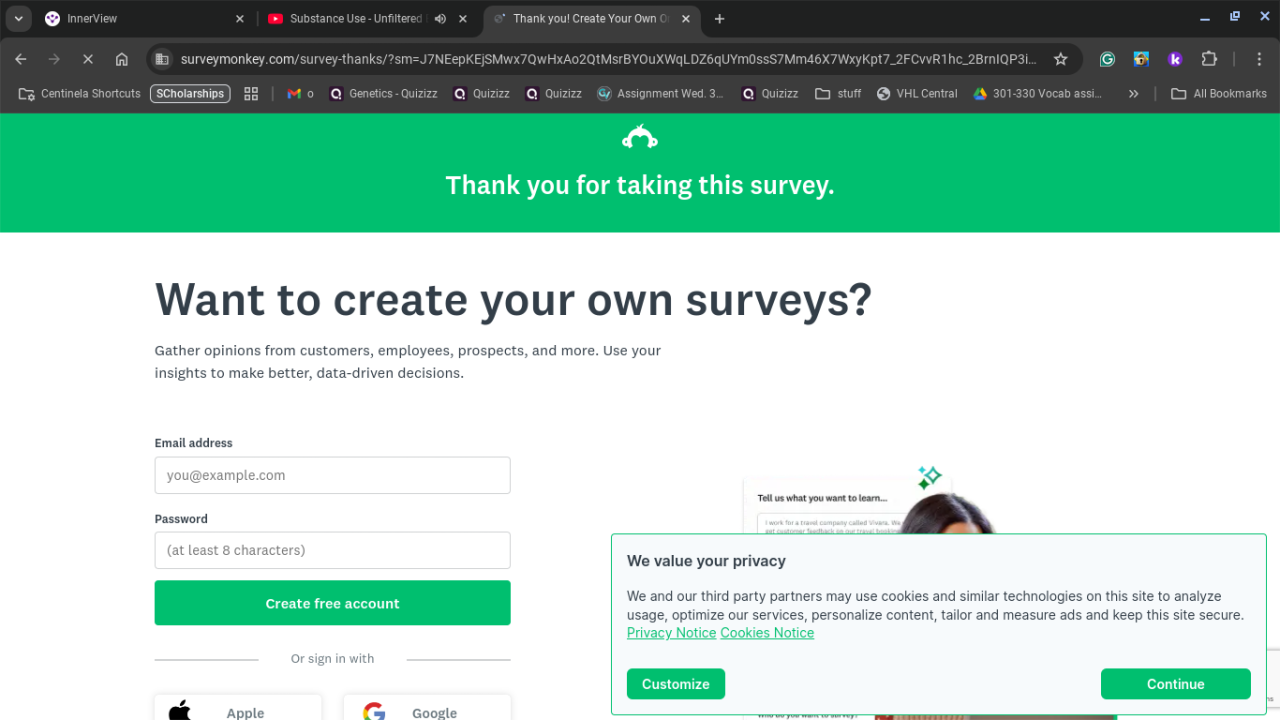View site information icon in address bar

click(x=163, y=59)
